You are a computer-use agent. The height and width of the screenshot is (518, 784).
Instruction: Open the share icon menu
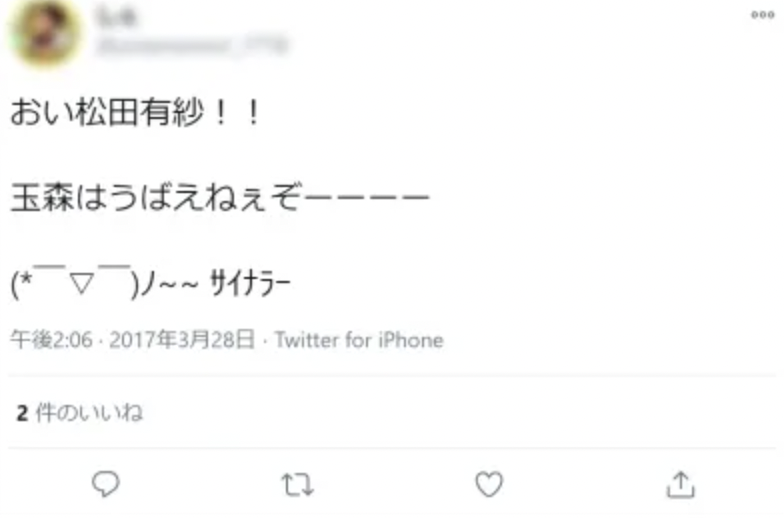pyautogui.click(x=680, y=484)
